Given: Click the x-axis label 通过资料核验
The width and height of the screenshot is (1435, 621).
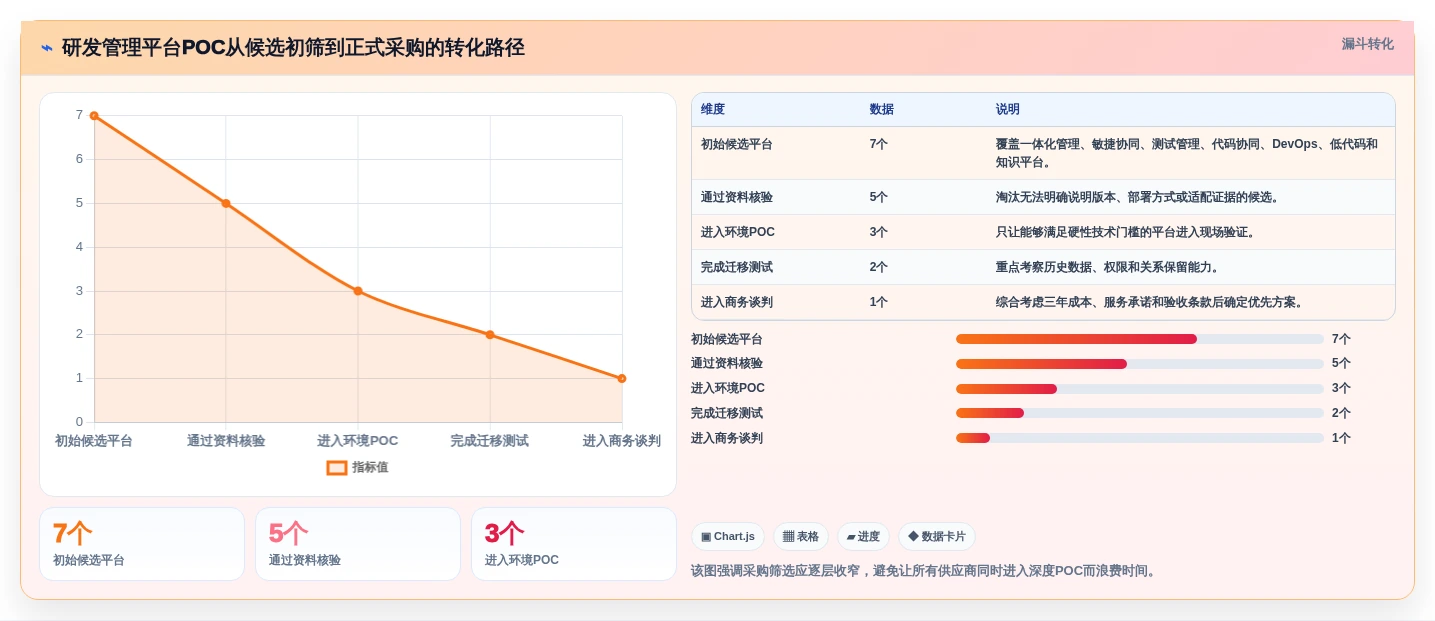Looking at the screenshot, I should point(226,441).
